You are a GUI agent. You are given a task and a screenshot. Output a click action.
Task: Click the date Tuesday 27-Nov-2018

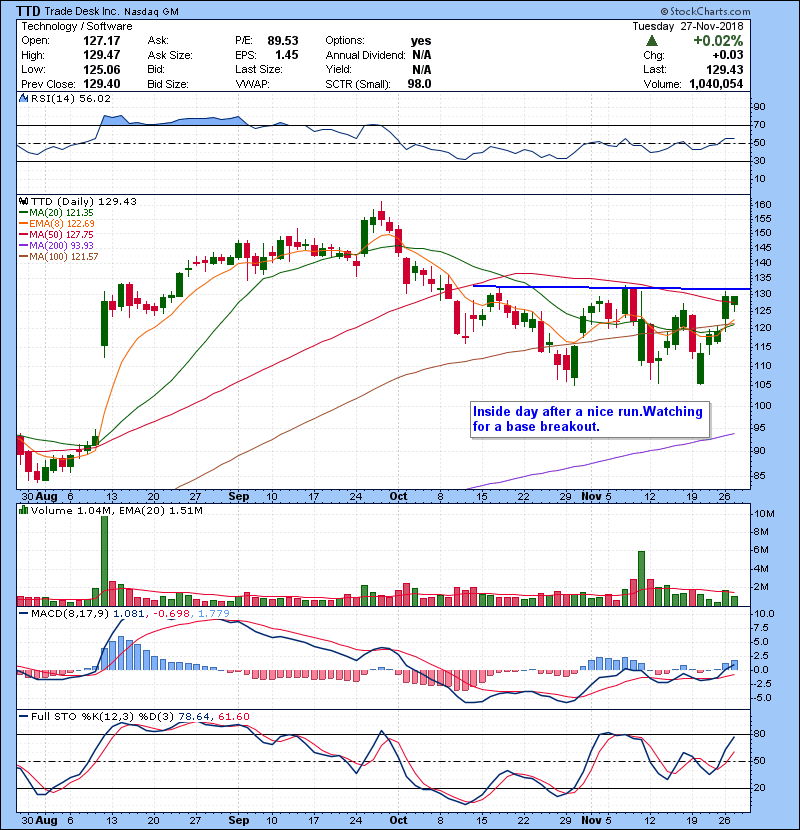pos(688,26)
